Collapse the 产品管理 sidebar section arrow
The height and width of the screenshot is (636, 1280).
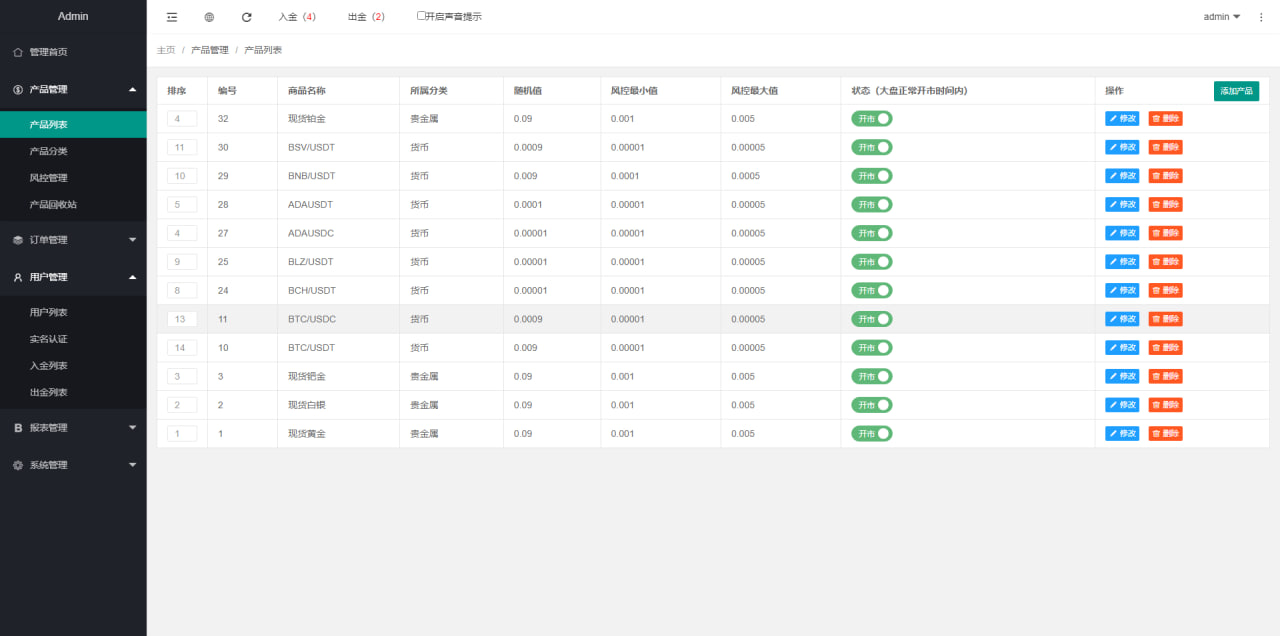tap(133, 89)
